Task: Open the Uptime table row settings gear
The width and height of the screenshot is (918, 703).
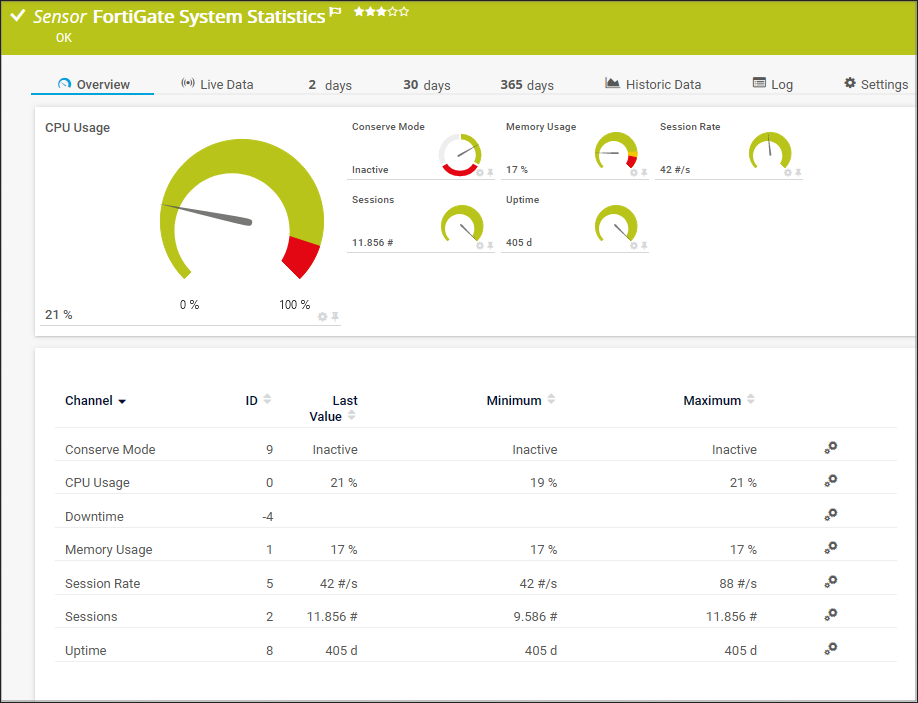Action: click(830, 649)
